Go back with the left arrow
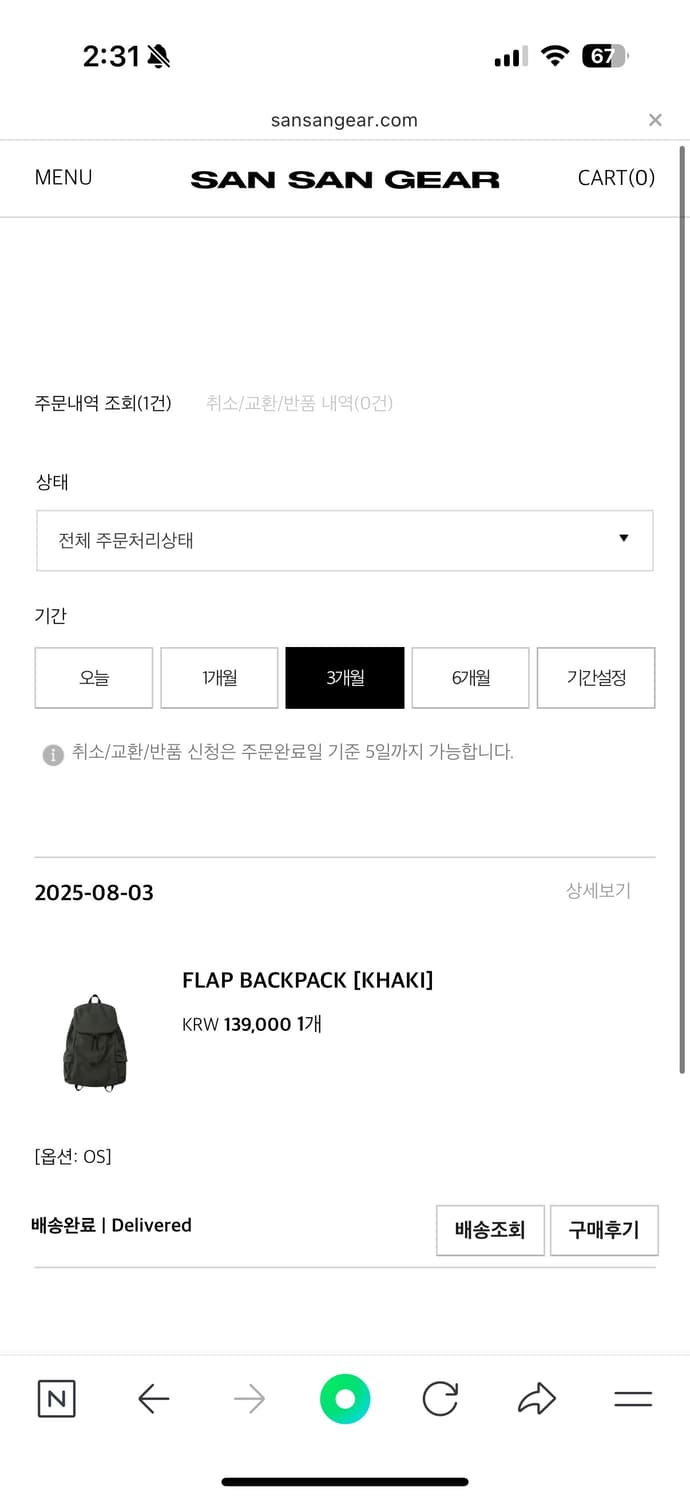 click(x=153, y=1399)
